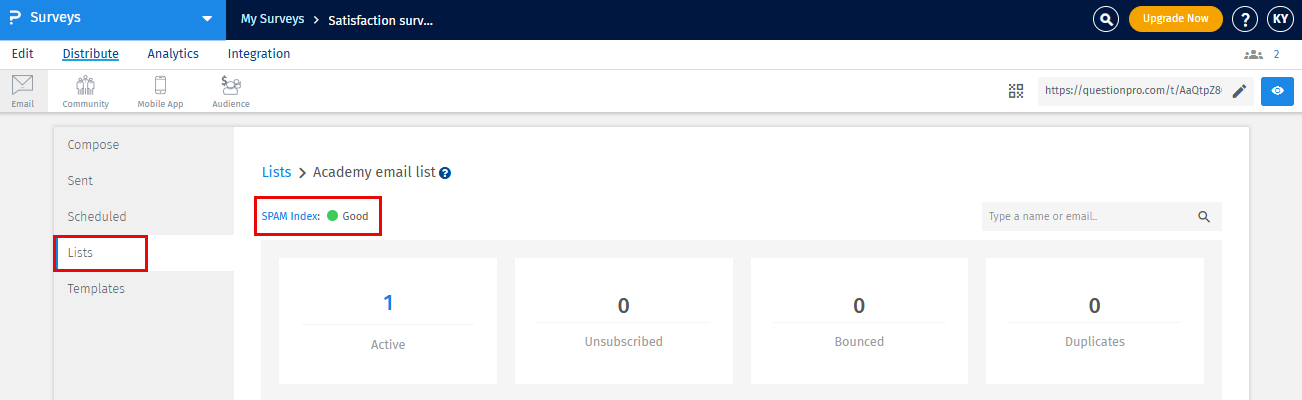Open the search magnifier in header
The image size is (1302, 400).
coord(1106,19)
